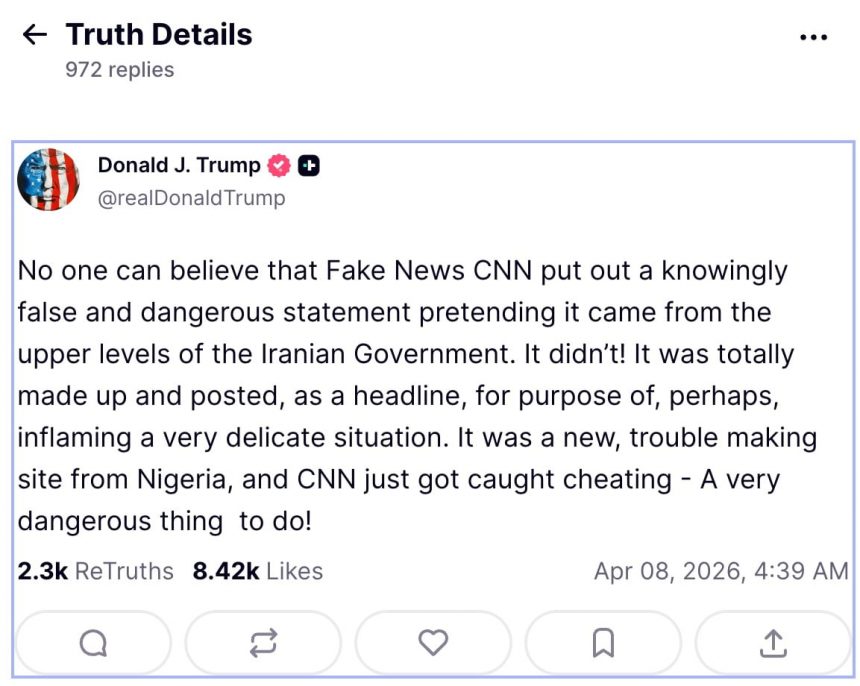Screen dimensions: 860x686
Task: Like the post with the heart icon
Action: 433,643
